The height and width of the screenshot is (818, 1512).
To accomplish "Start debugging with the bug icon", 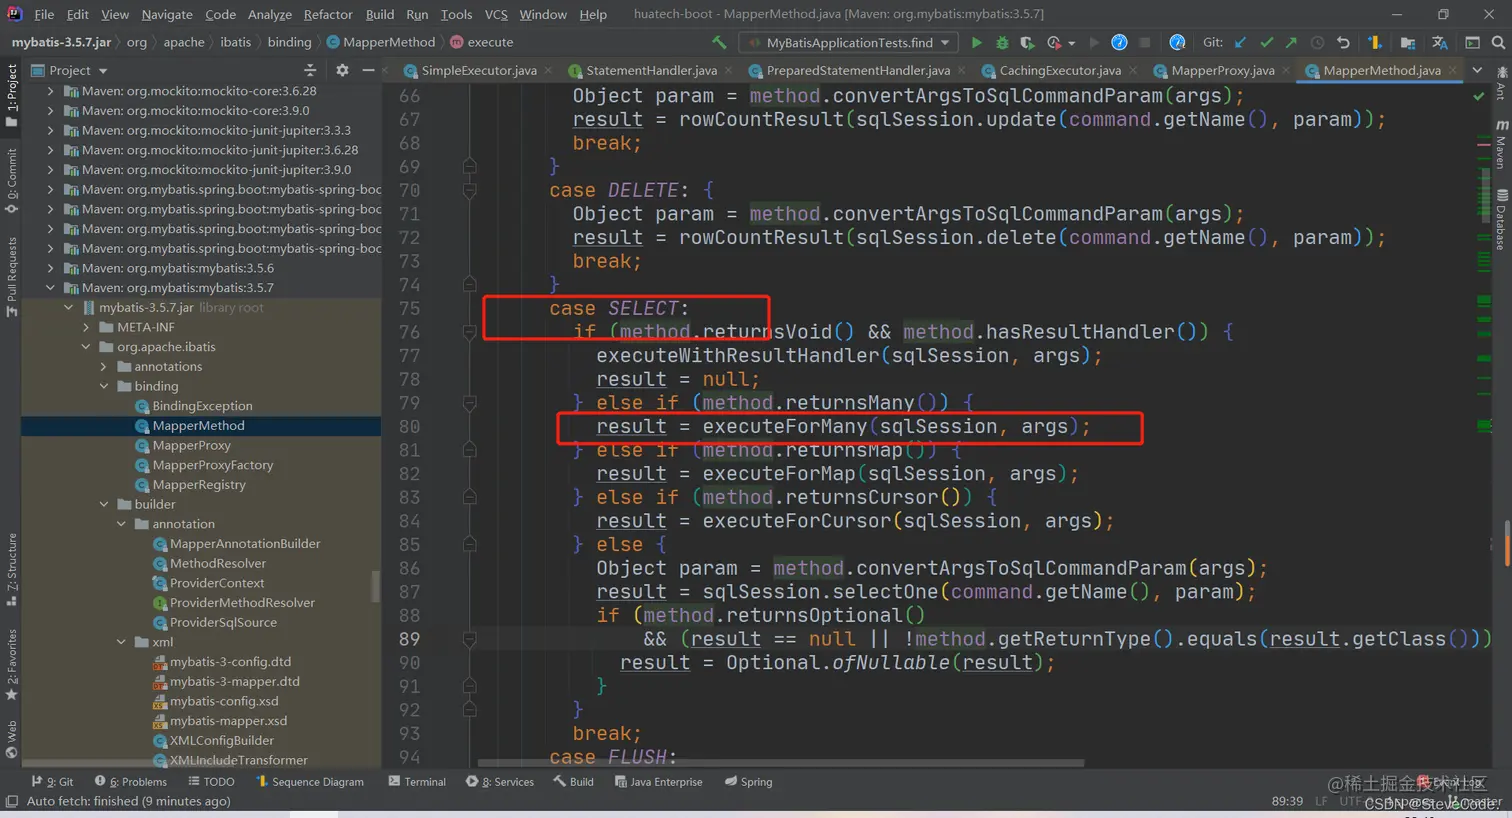I will [1002, 42].
